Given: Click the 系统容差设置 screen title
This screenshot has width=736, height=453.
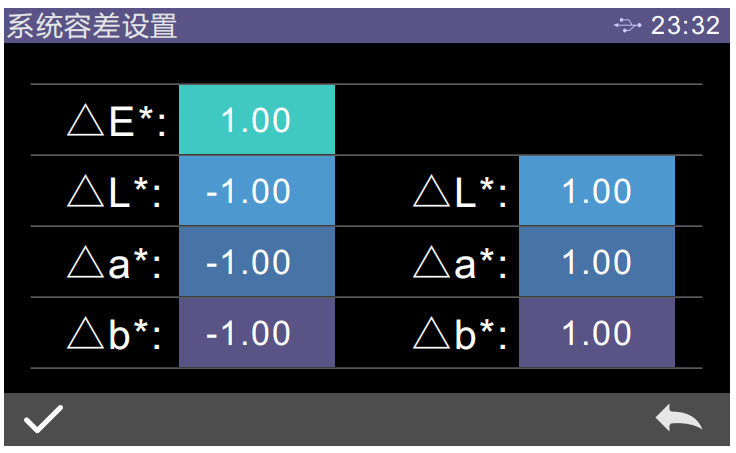Looking at the screenshot, I should 92,26.
